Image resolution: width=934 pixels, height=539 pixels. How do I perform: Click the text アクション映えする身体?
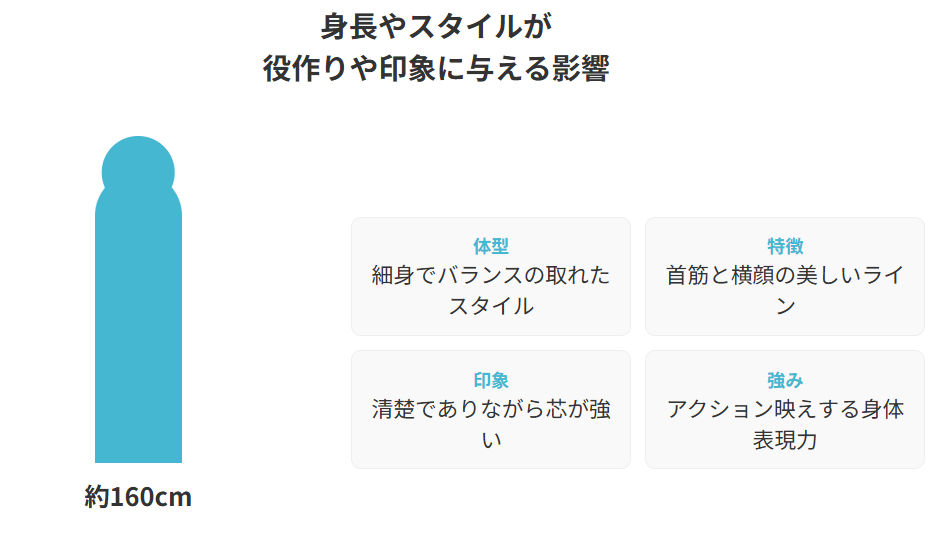[x=785, y=409]
